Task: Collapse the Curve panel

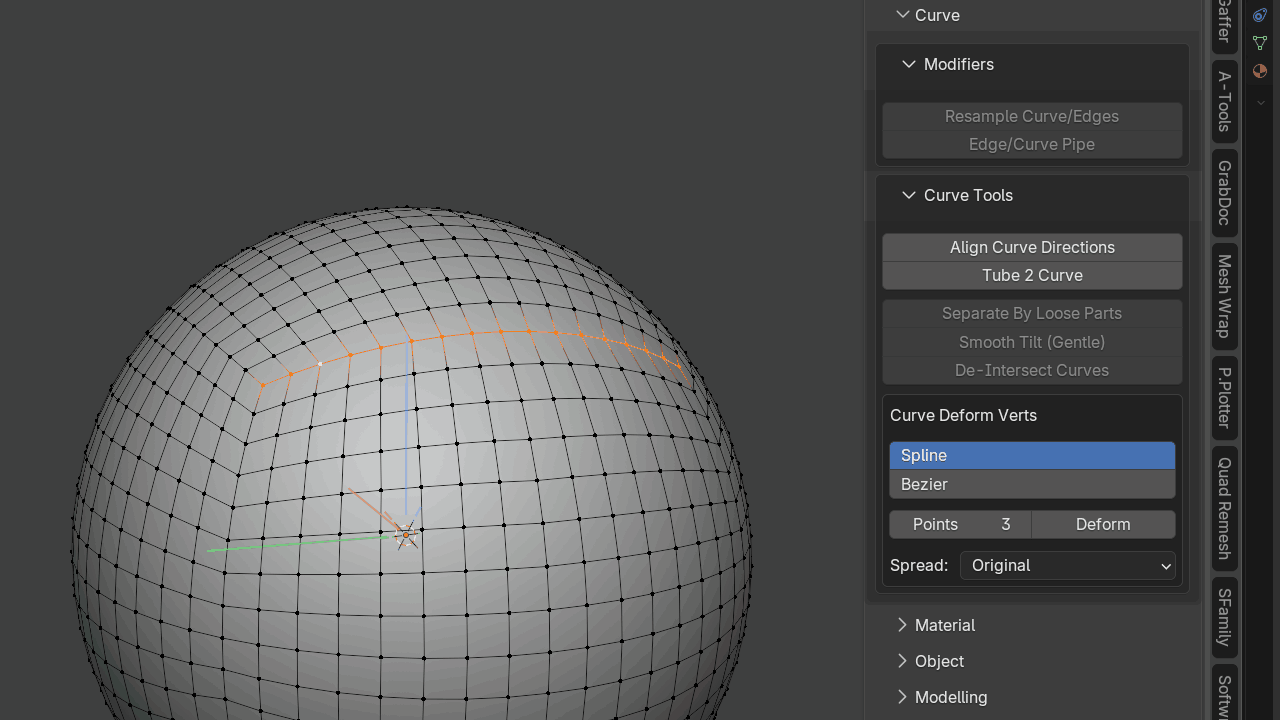Action: (903, 15)
